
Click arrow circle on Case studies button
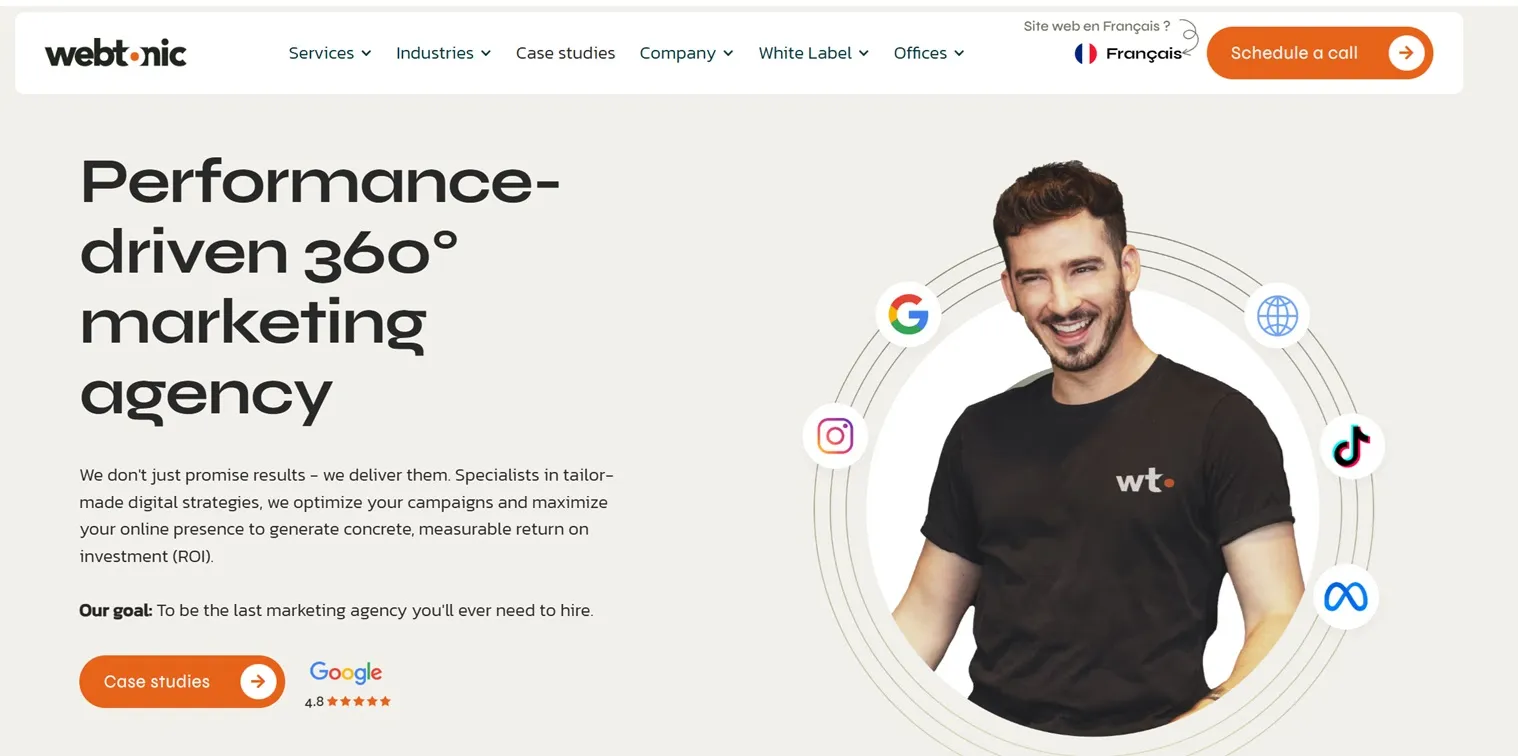(258, 682)
